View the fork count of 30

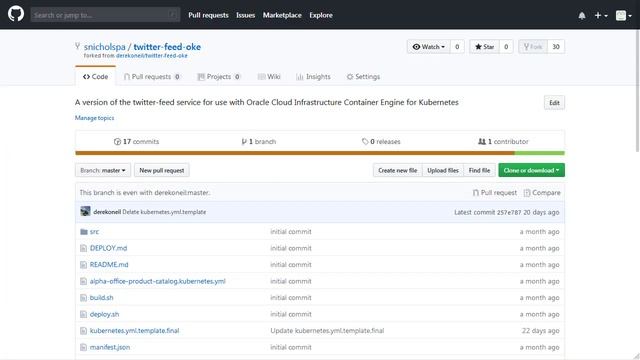[556, 47]
